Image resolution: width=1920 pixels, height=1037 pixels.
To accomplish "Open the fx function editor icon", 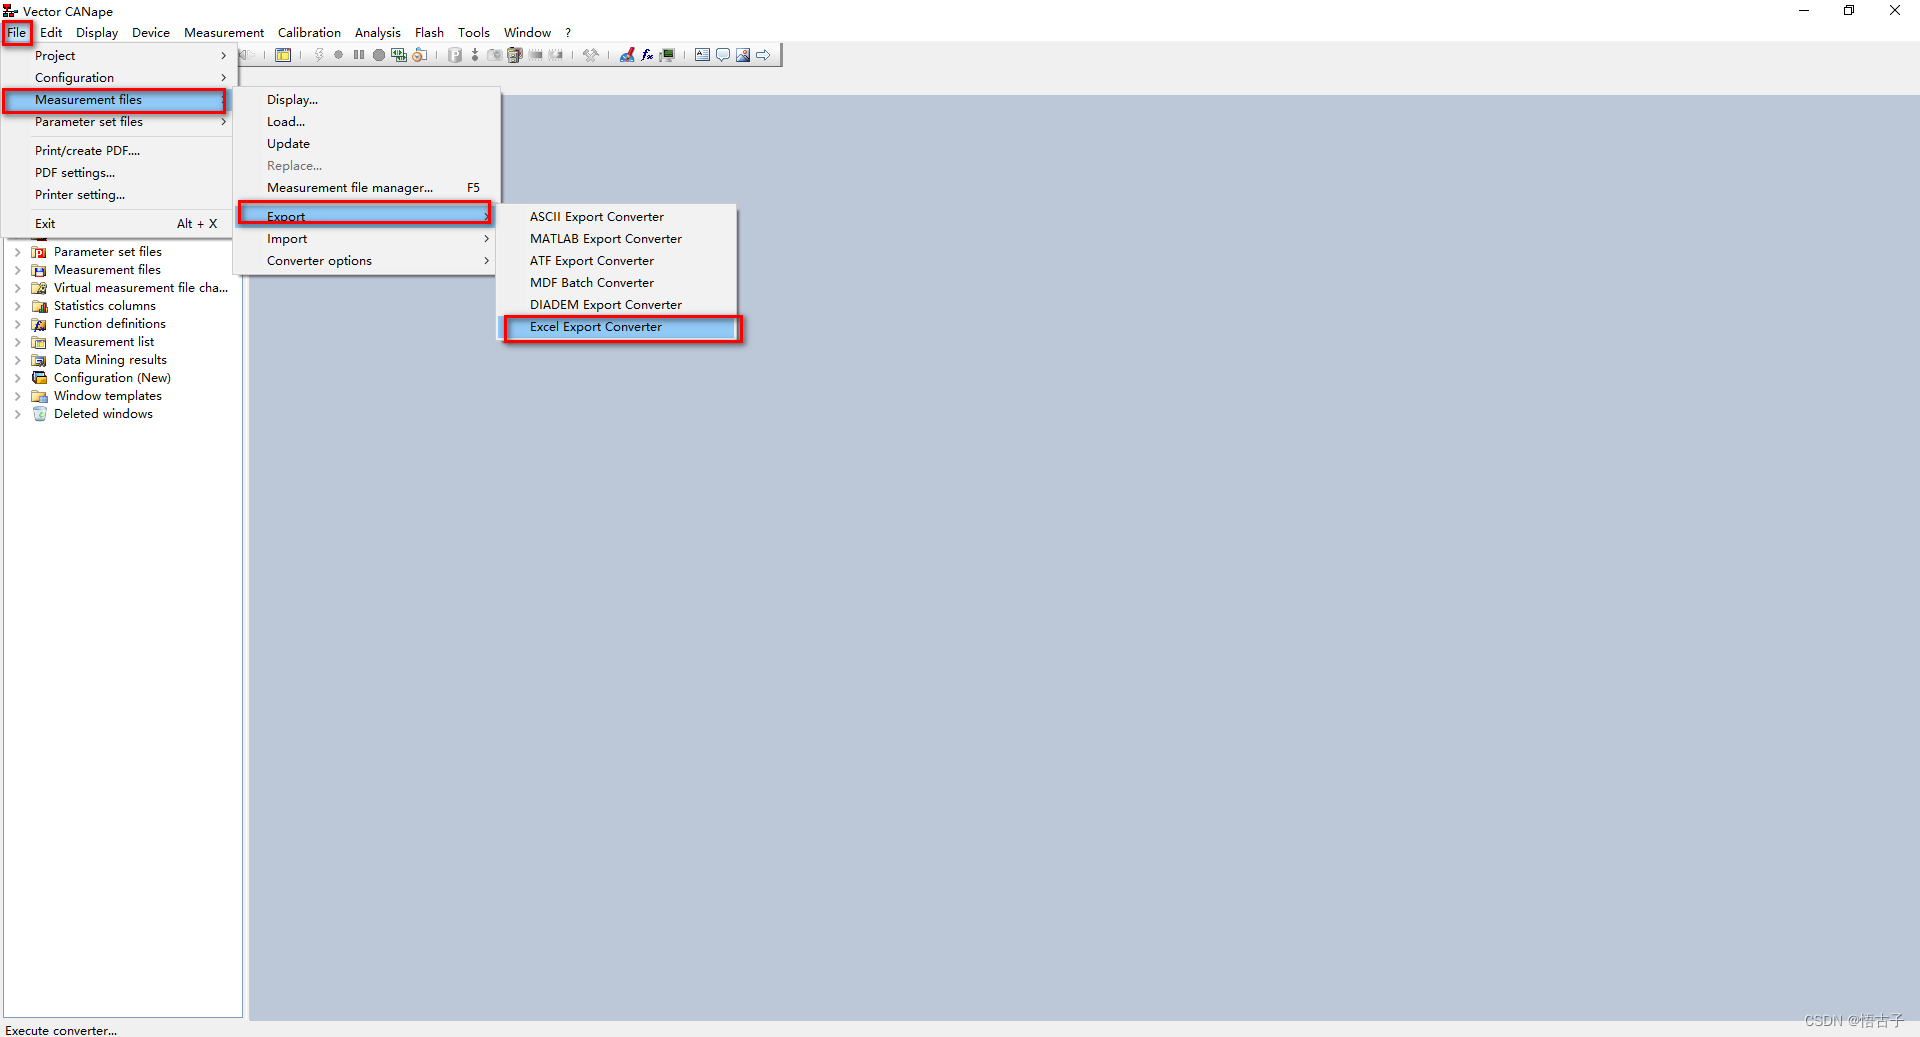I will (x=647, y=55).
